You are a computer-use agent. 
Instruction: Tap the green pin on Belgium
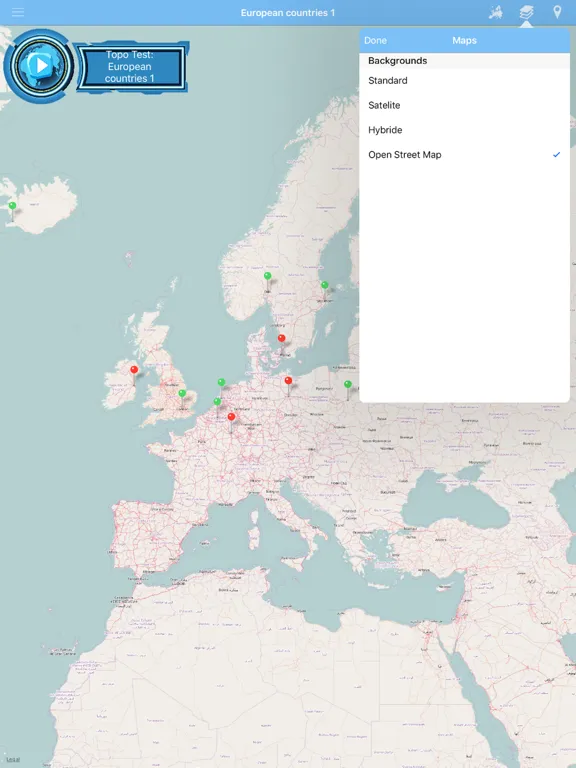pos(217,402)
